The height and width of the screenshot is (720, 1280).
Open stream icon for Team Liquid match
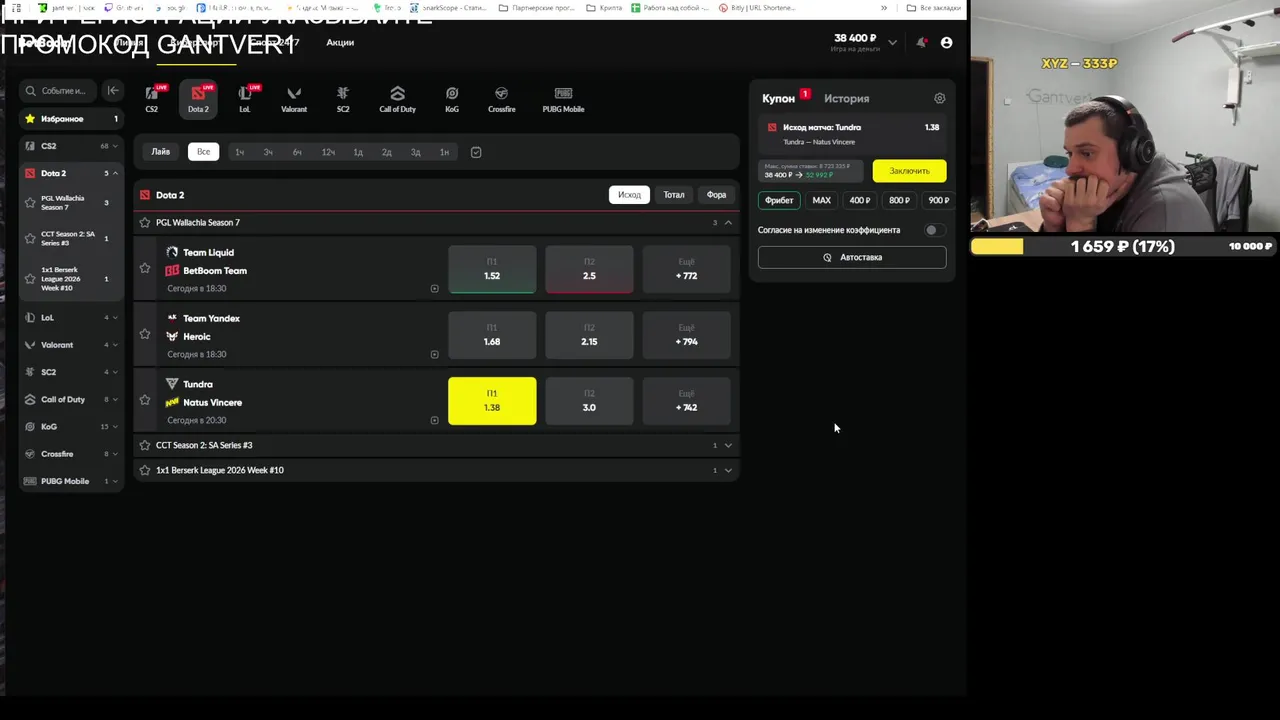point(434,288)
